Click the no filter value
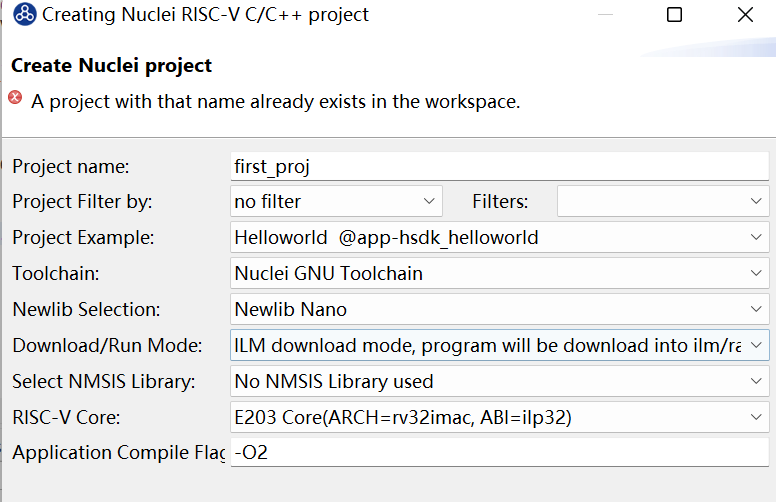The width and height of the screenshot is (776, 502). click(267, 201)
